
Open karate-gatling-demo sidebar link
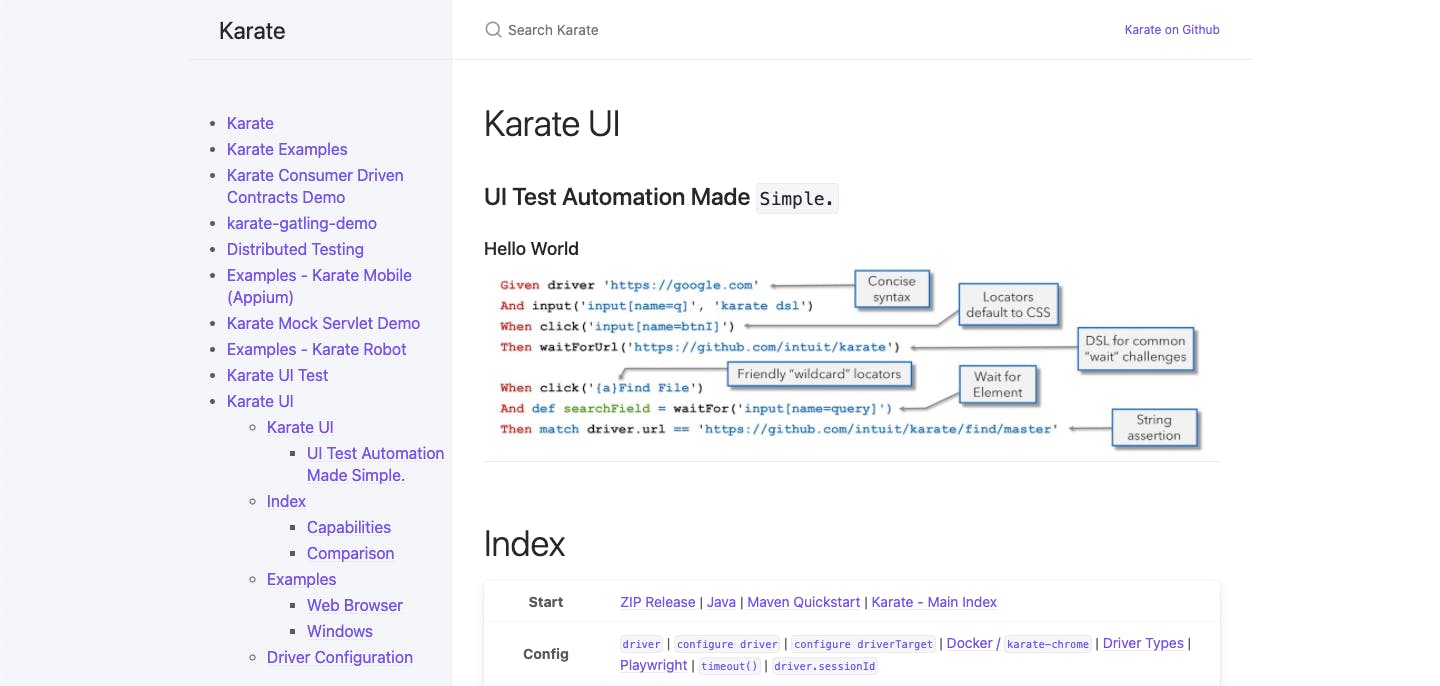[x=301, y=223]
